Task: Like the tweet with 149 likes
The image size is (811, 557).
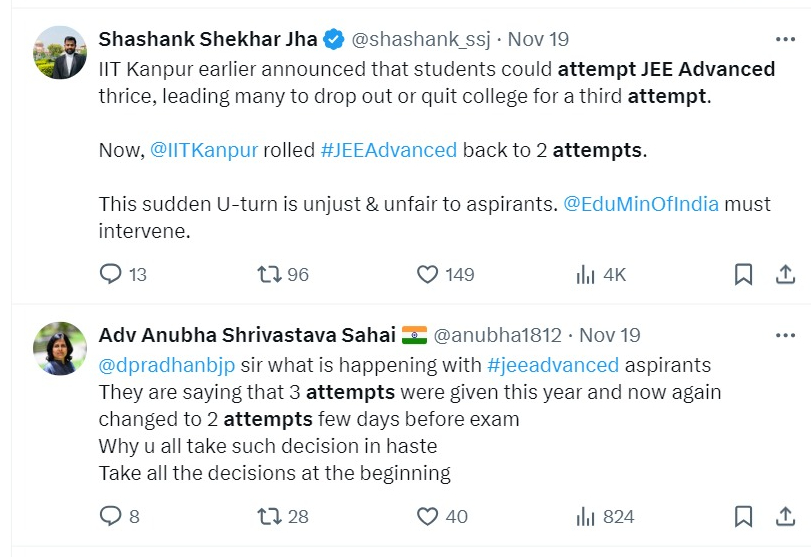Action: pos(428,274)
